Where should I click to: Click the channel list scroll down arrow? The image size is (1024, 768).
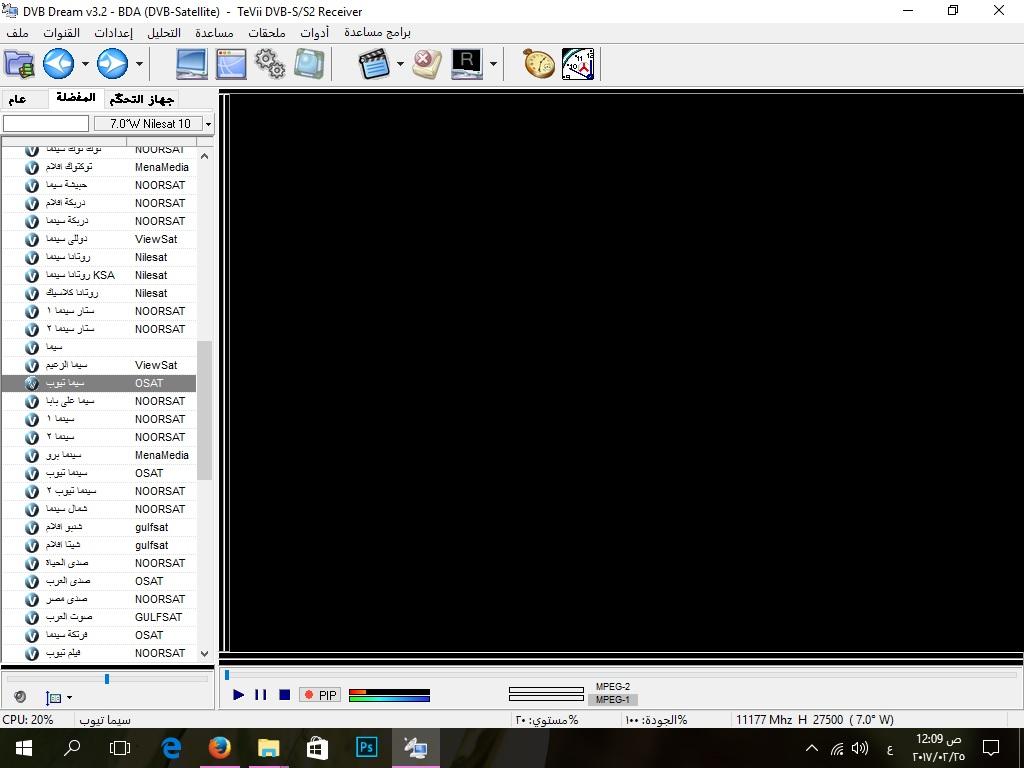pyautogui.click(x=204, y=654)
